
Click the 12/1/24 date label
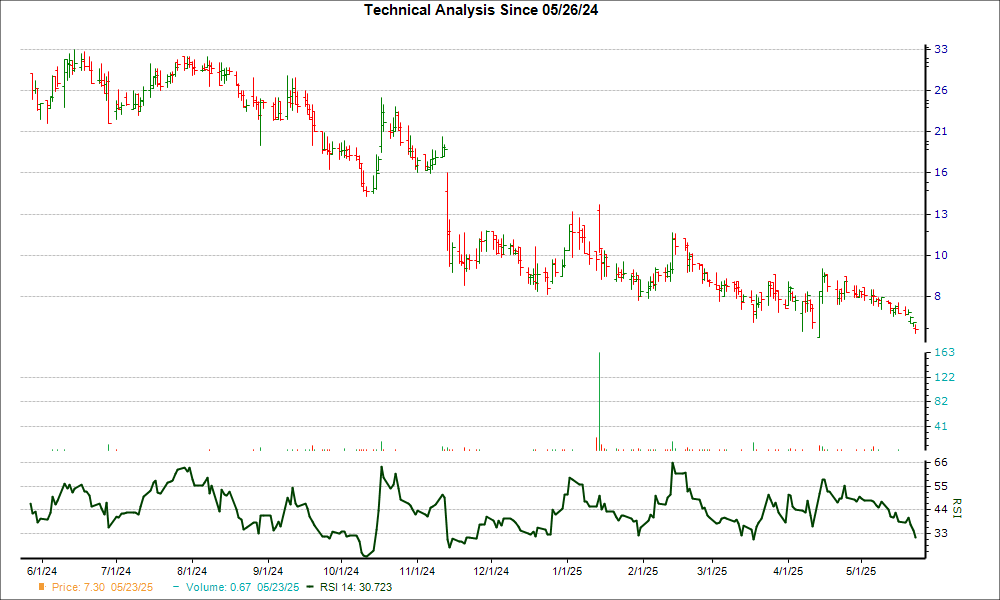click(x=491, y=571)
